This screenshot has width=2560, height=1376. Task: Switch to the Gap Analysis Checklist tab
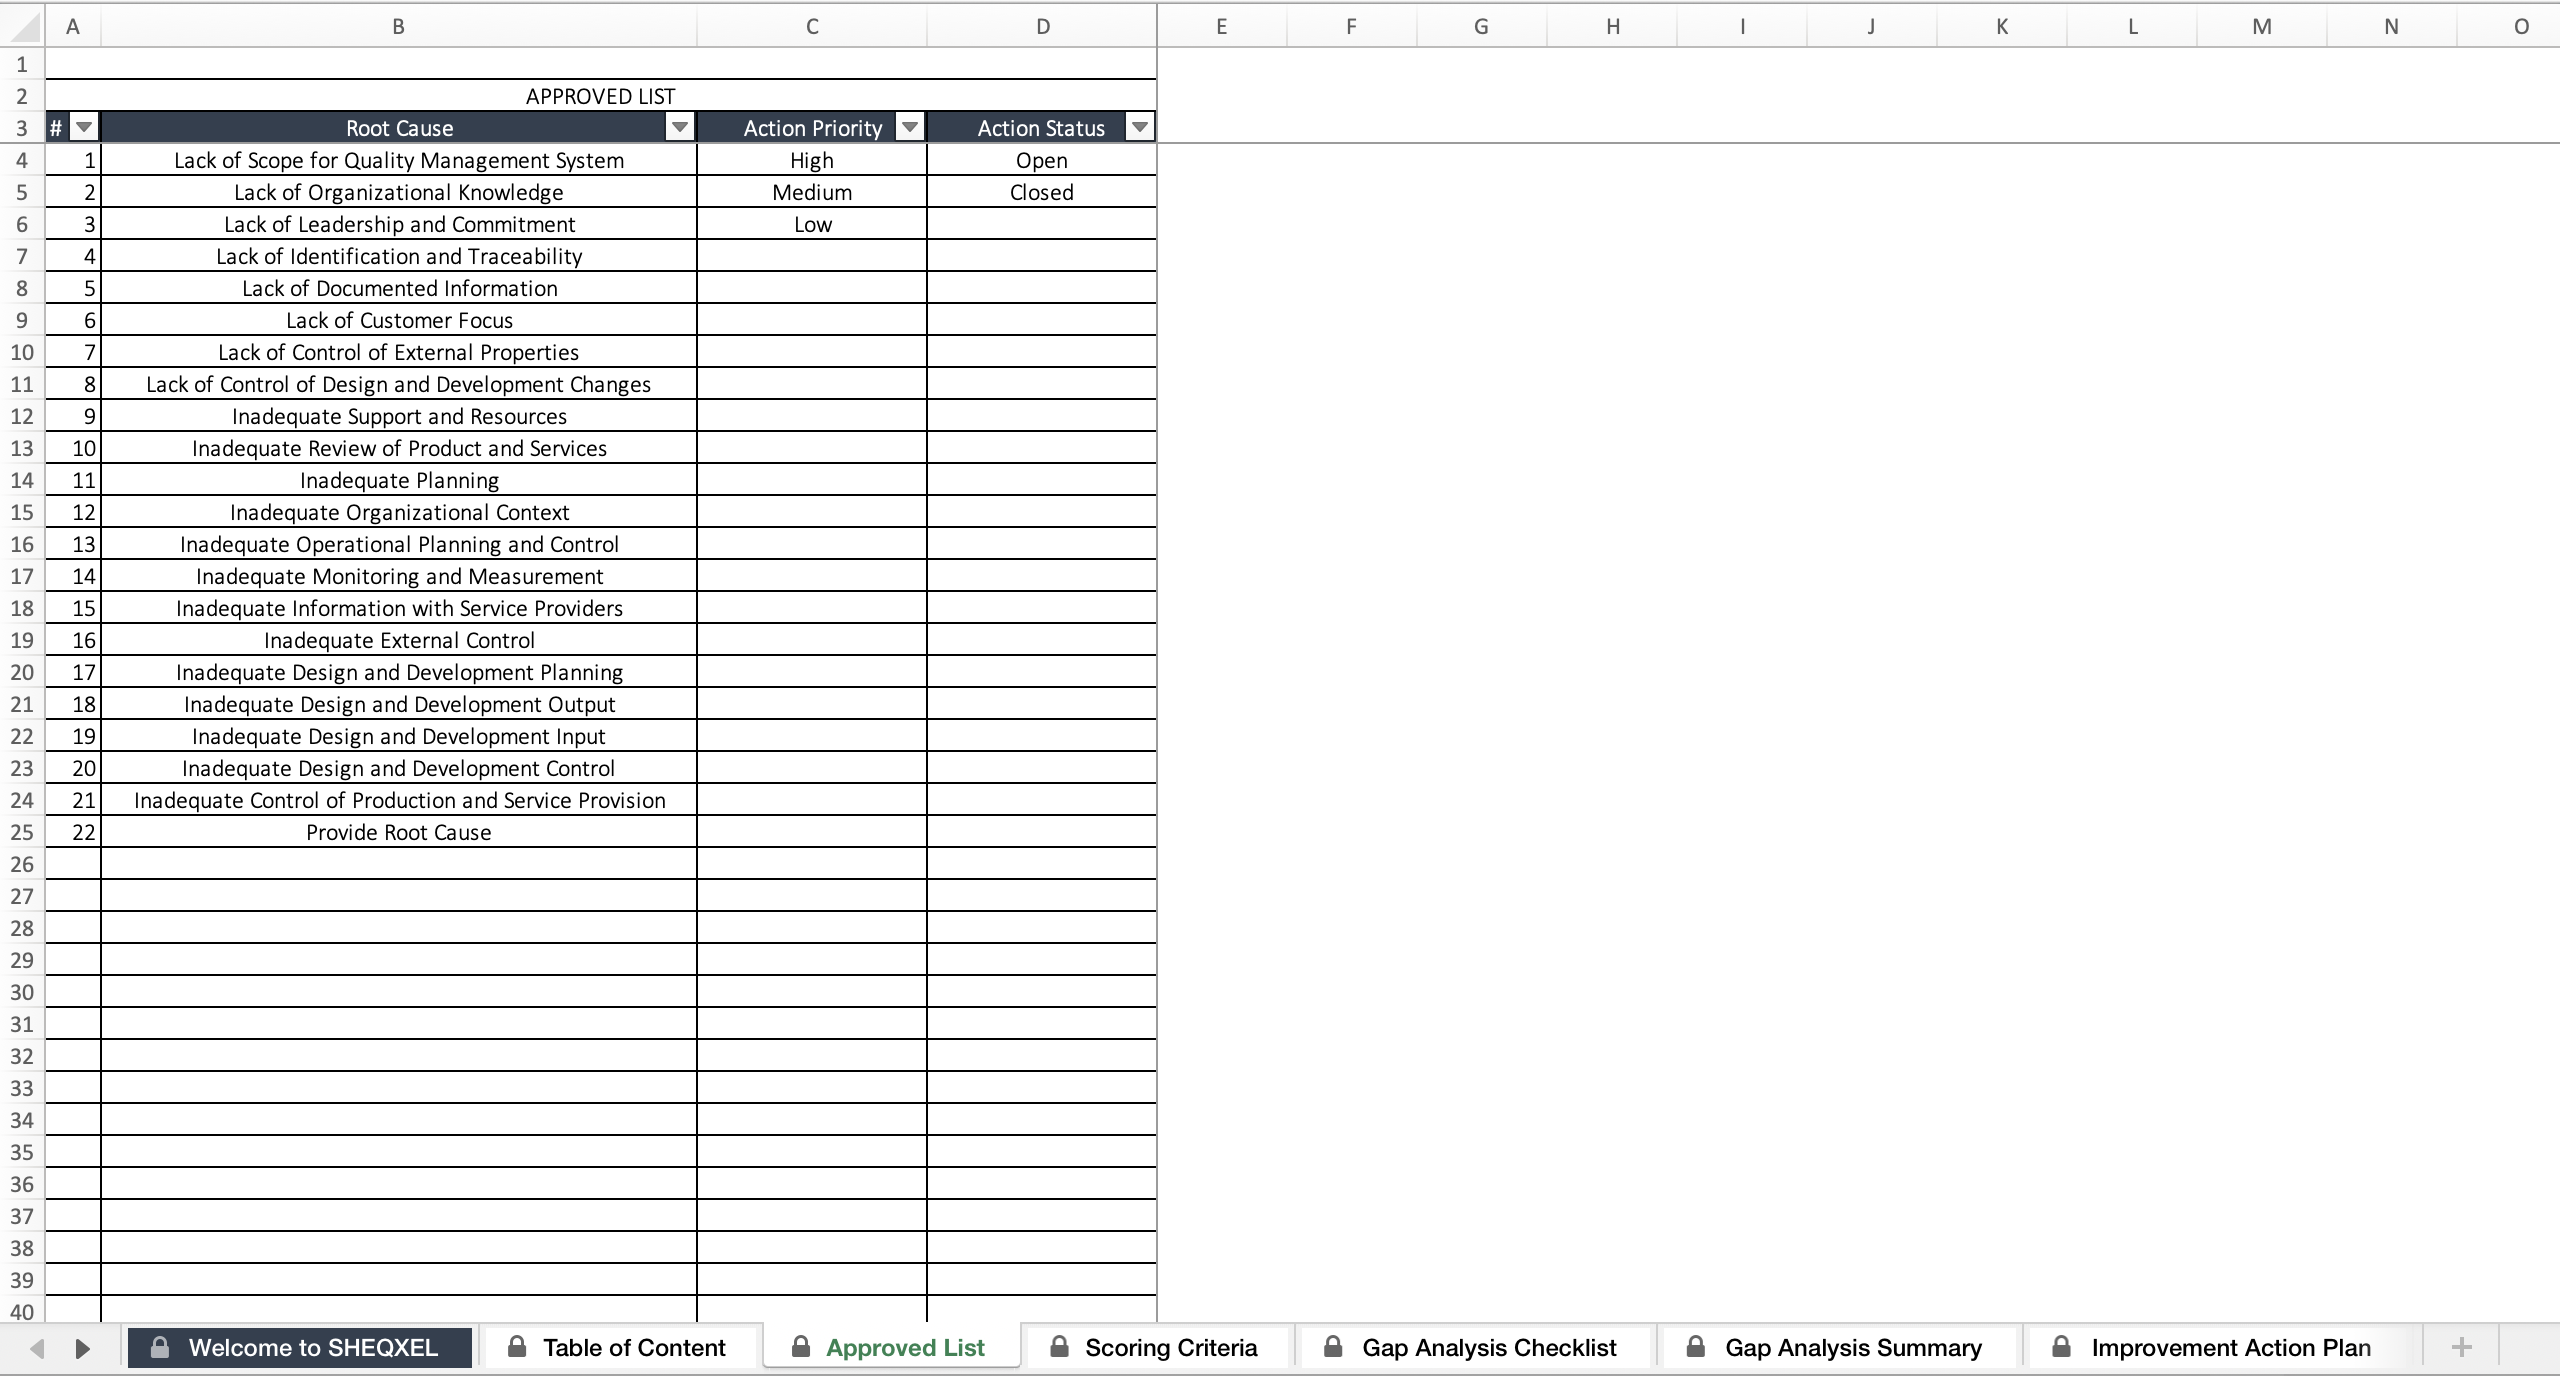coord(1488,1347)
